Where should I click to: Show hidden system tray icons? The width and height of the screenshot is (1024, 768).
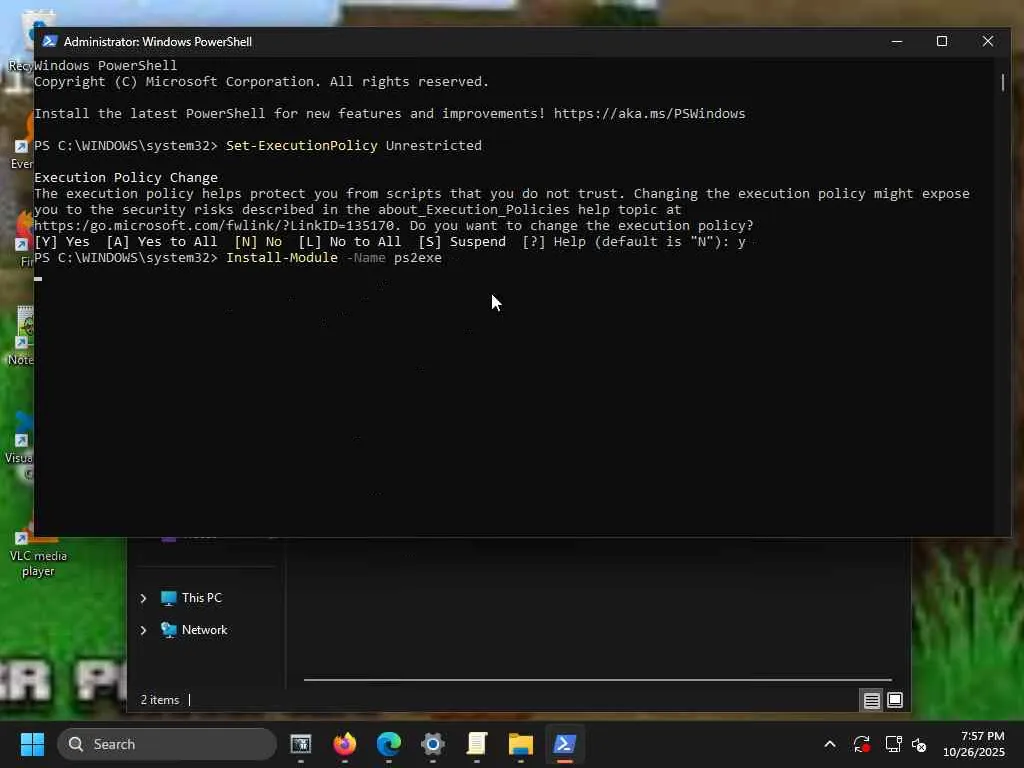click(x=829, y=744)
